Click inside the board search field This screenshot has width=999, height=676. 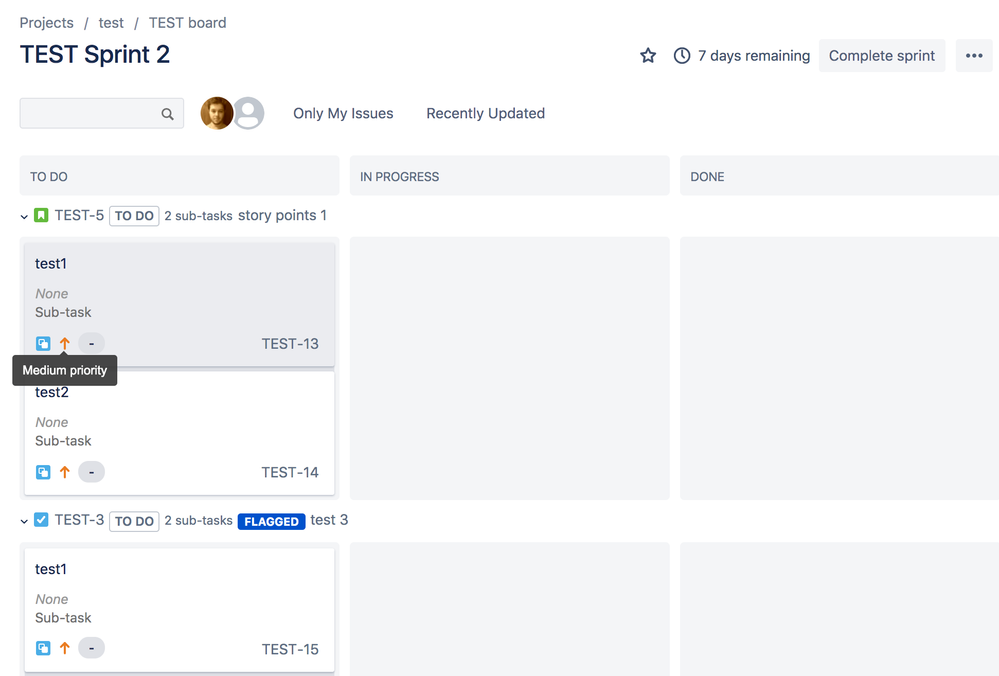pos(90,113)
